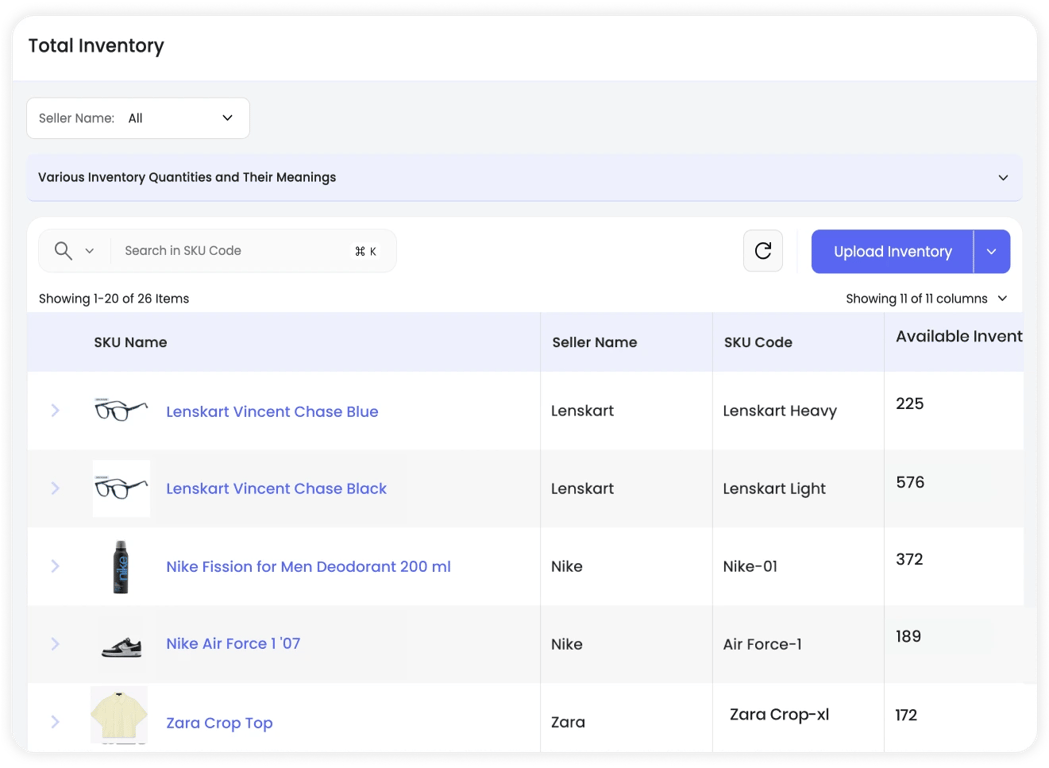Open the search field type chevron
The image size is (1049, 768).
click(x=90, y=251)
